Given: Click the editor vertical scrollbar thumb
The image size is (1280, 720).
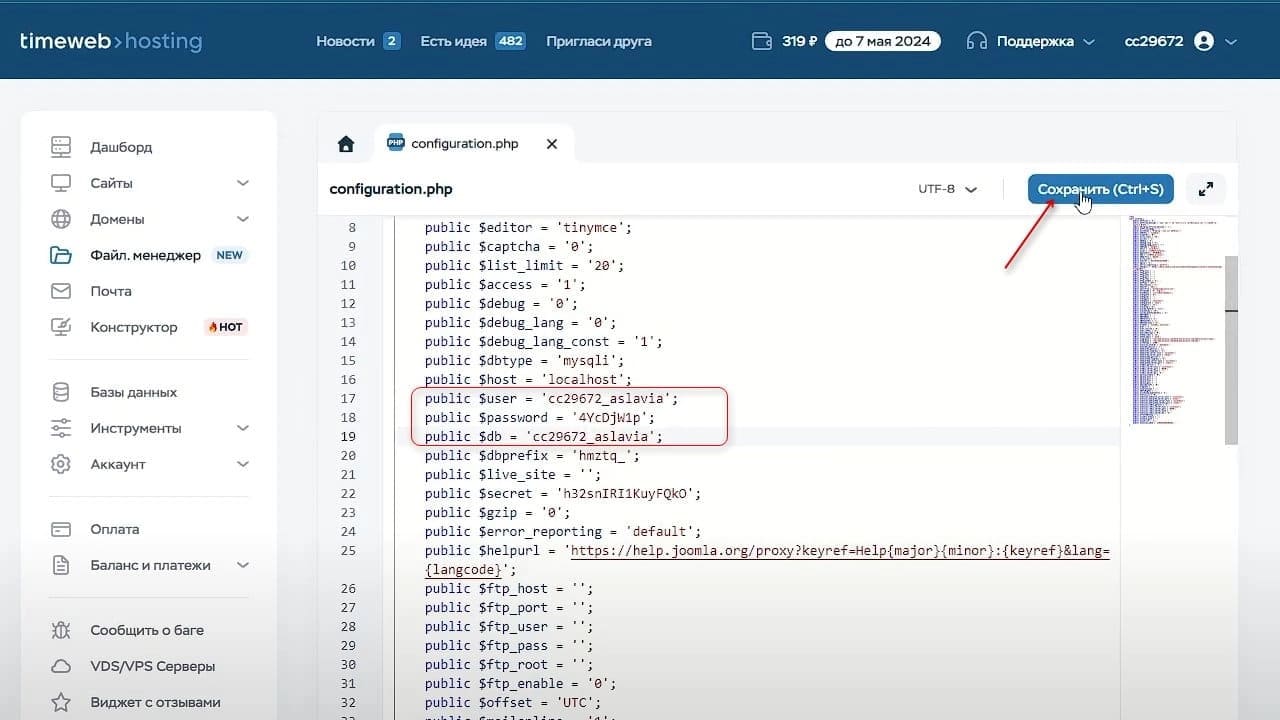Looking at the screenshot, I should pos(1232,350).
